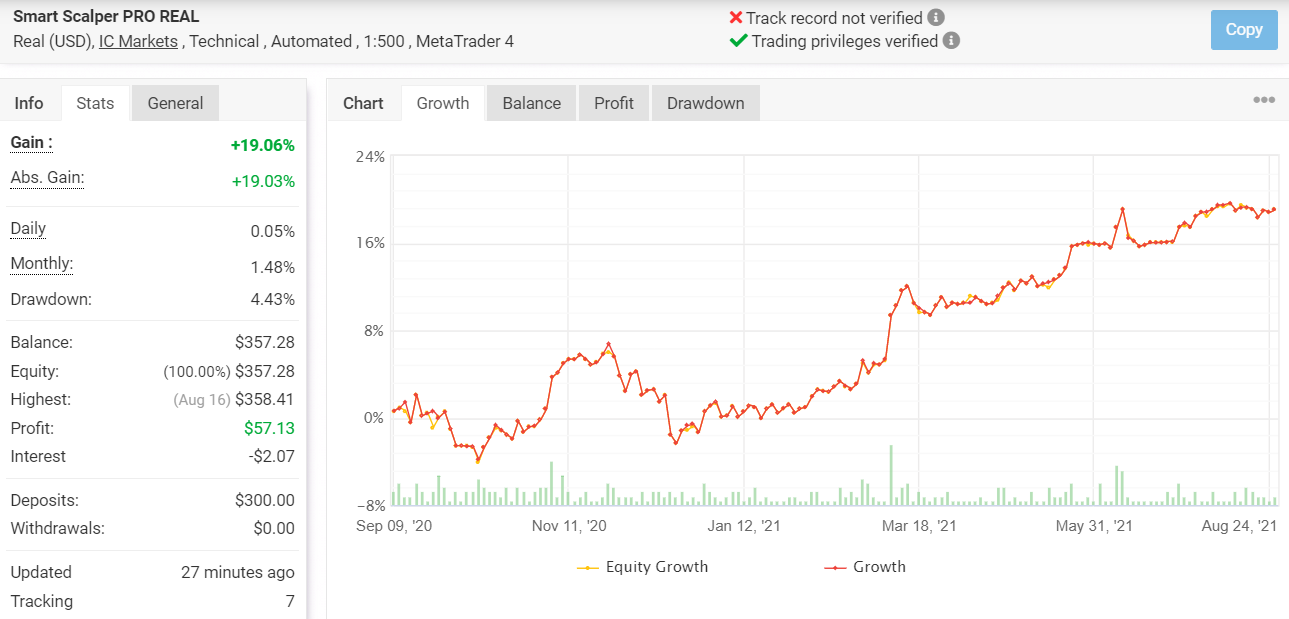Select the Info tab
This screenshot has height=619, width=1289.
30,102
